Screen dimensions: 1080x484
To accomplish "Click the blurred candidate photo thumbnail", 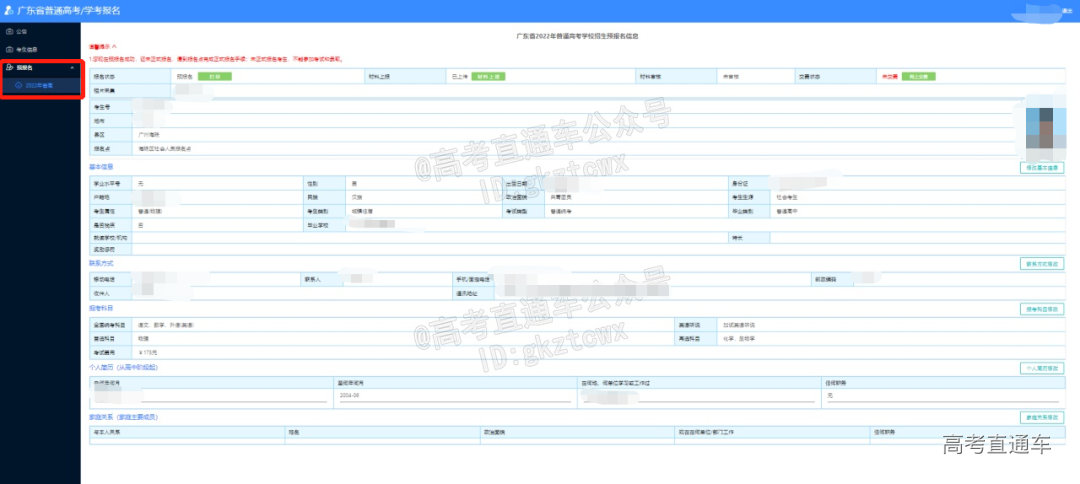I will coord(1046,129).
